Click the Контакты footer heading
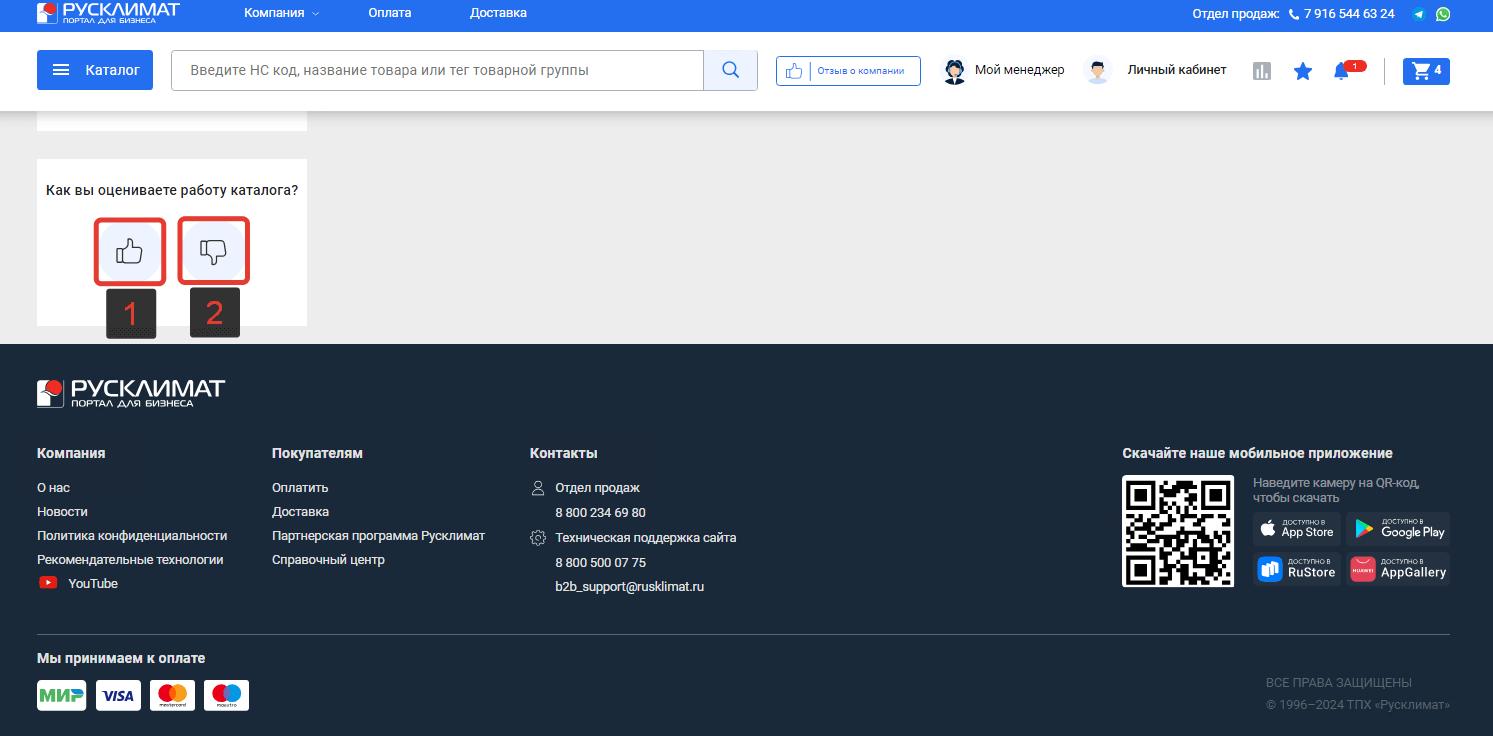This screenshot has height=736, width=1493. click(564, 453)
